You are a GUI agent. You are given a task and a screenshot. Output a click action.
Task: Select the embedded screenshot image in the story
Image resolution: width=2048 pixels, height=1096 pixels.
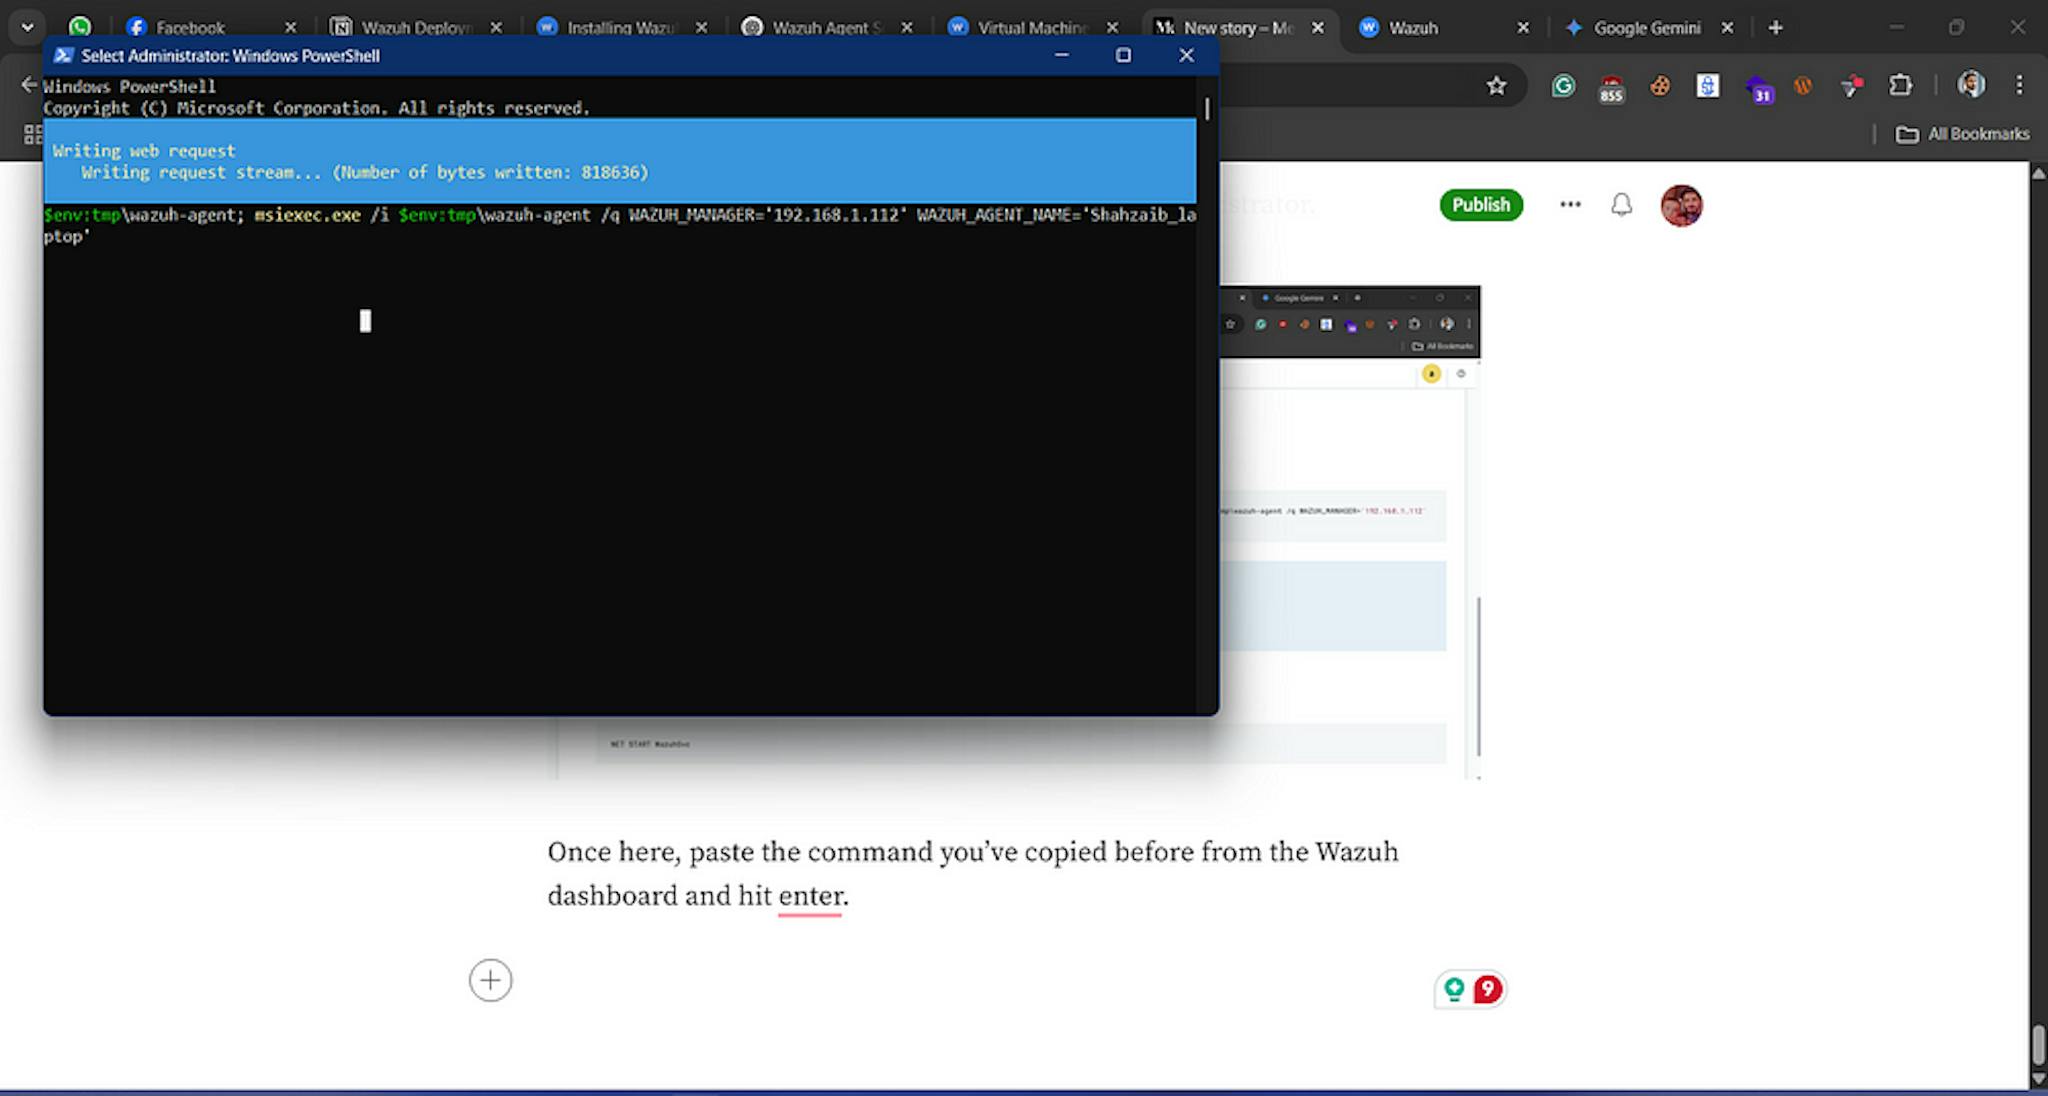click(x=1349, y=532)
